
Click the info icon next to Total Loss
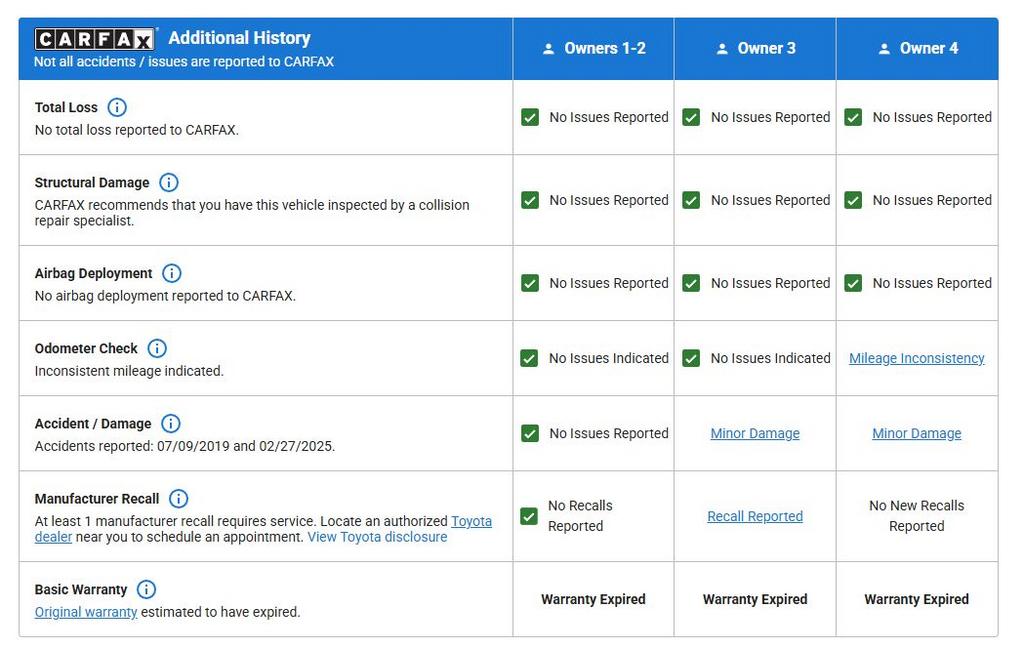(x=117, y=107)
